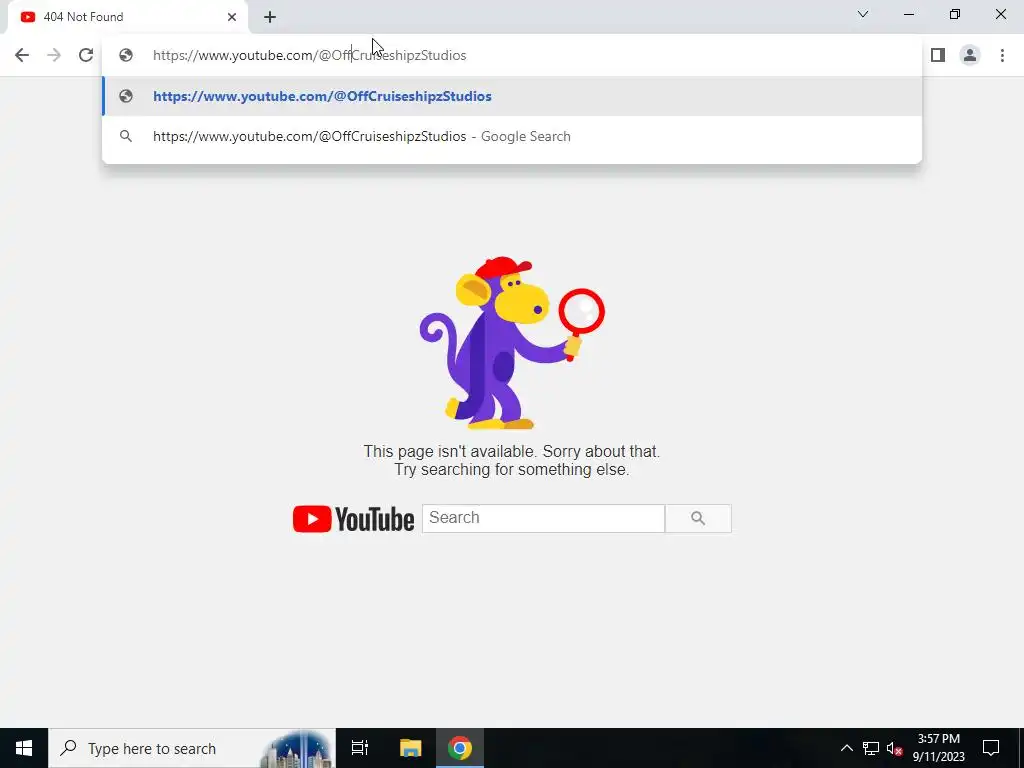Open File Explorer from the taskbar
The image size is (1024, 768).
click(x=410, y=748)
